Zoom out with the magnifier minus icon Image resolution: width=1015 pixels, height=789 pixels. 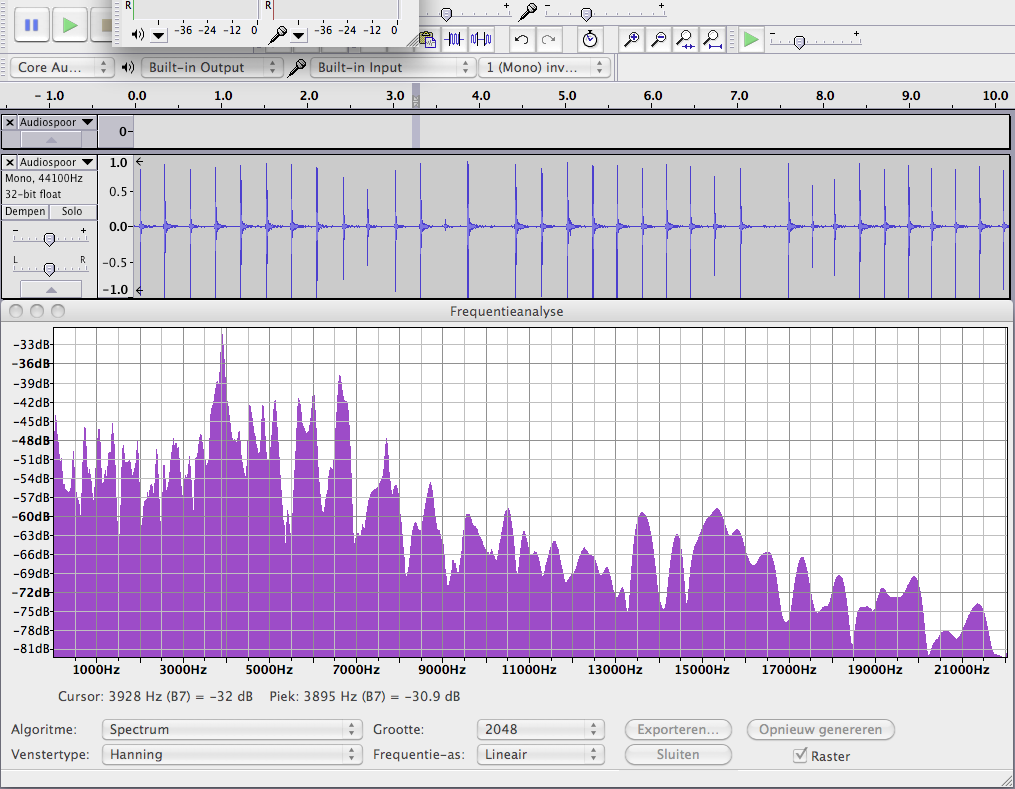click(658, 40)
